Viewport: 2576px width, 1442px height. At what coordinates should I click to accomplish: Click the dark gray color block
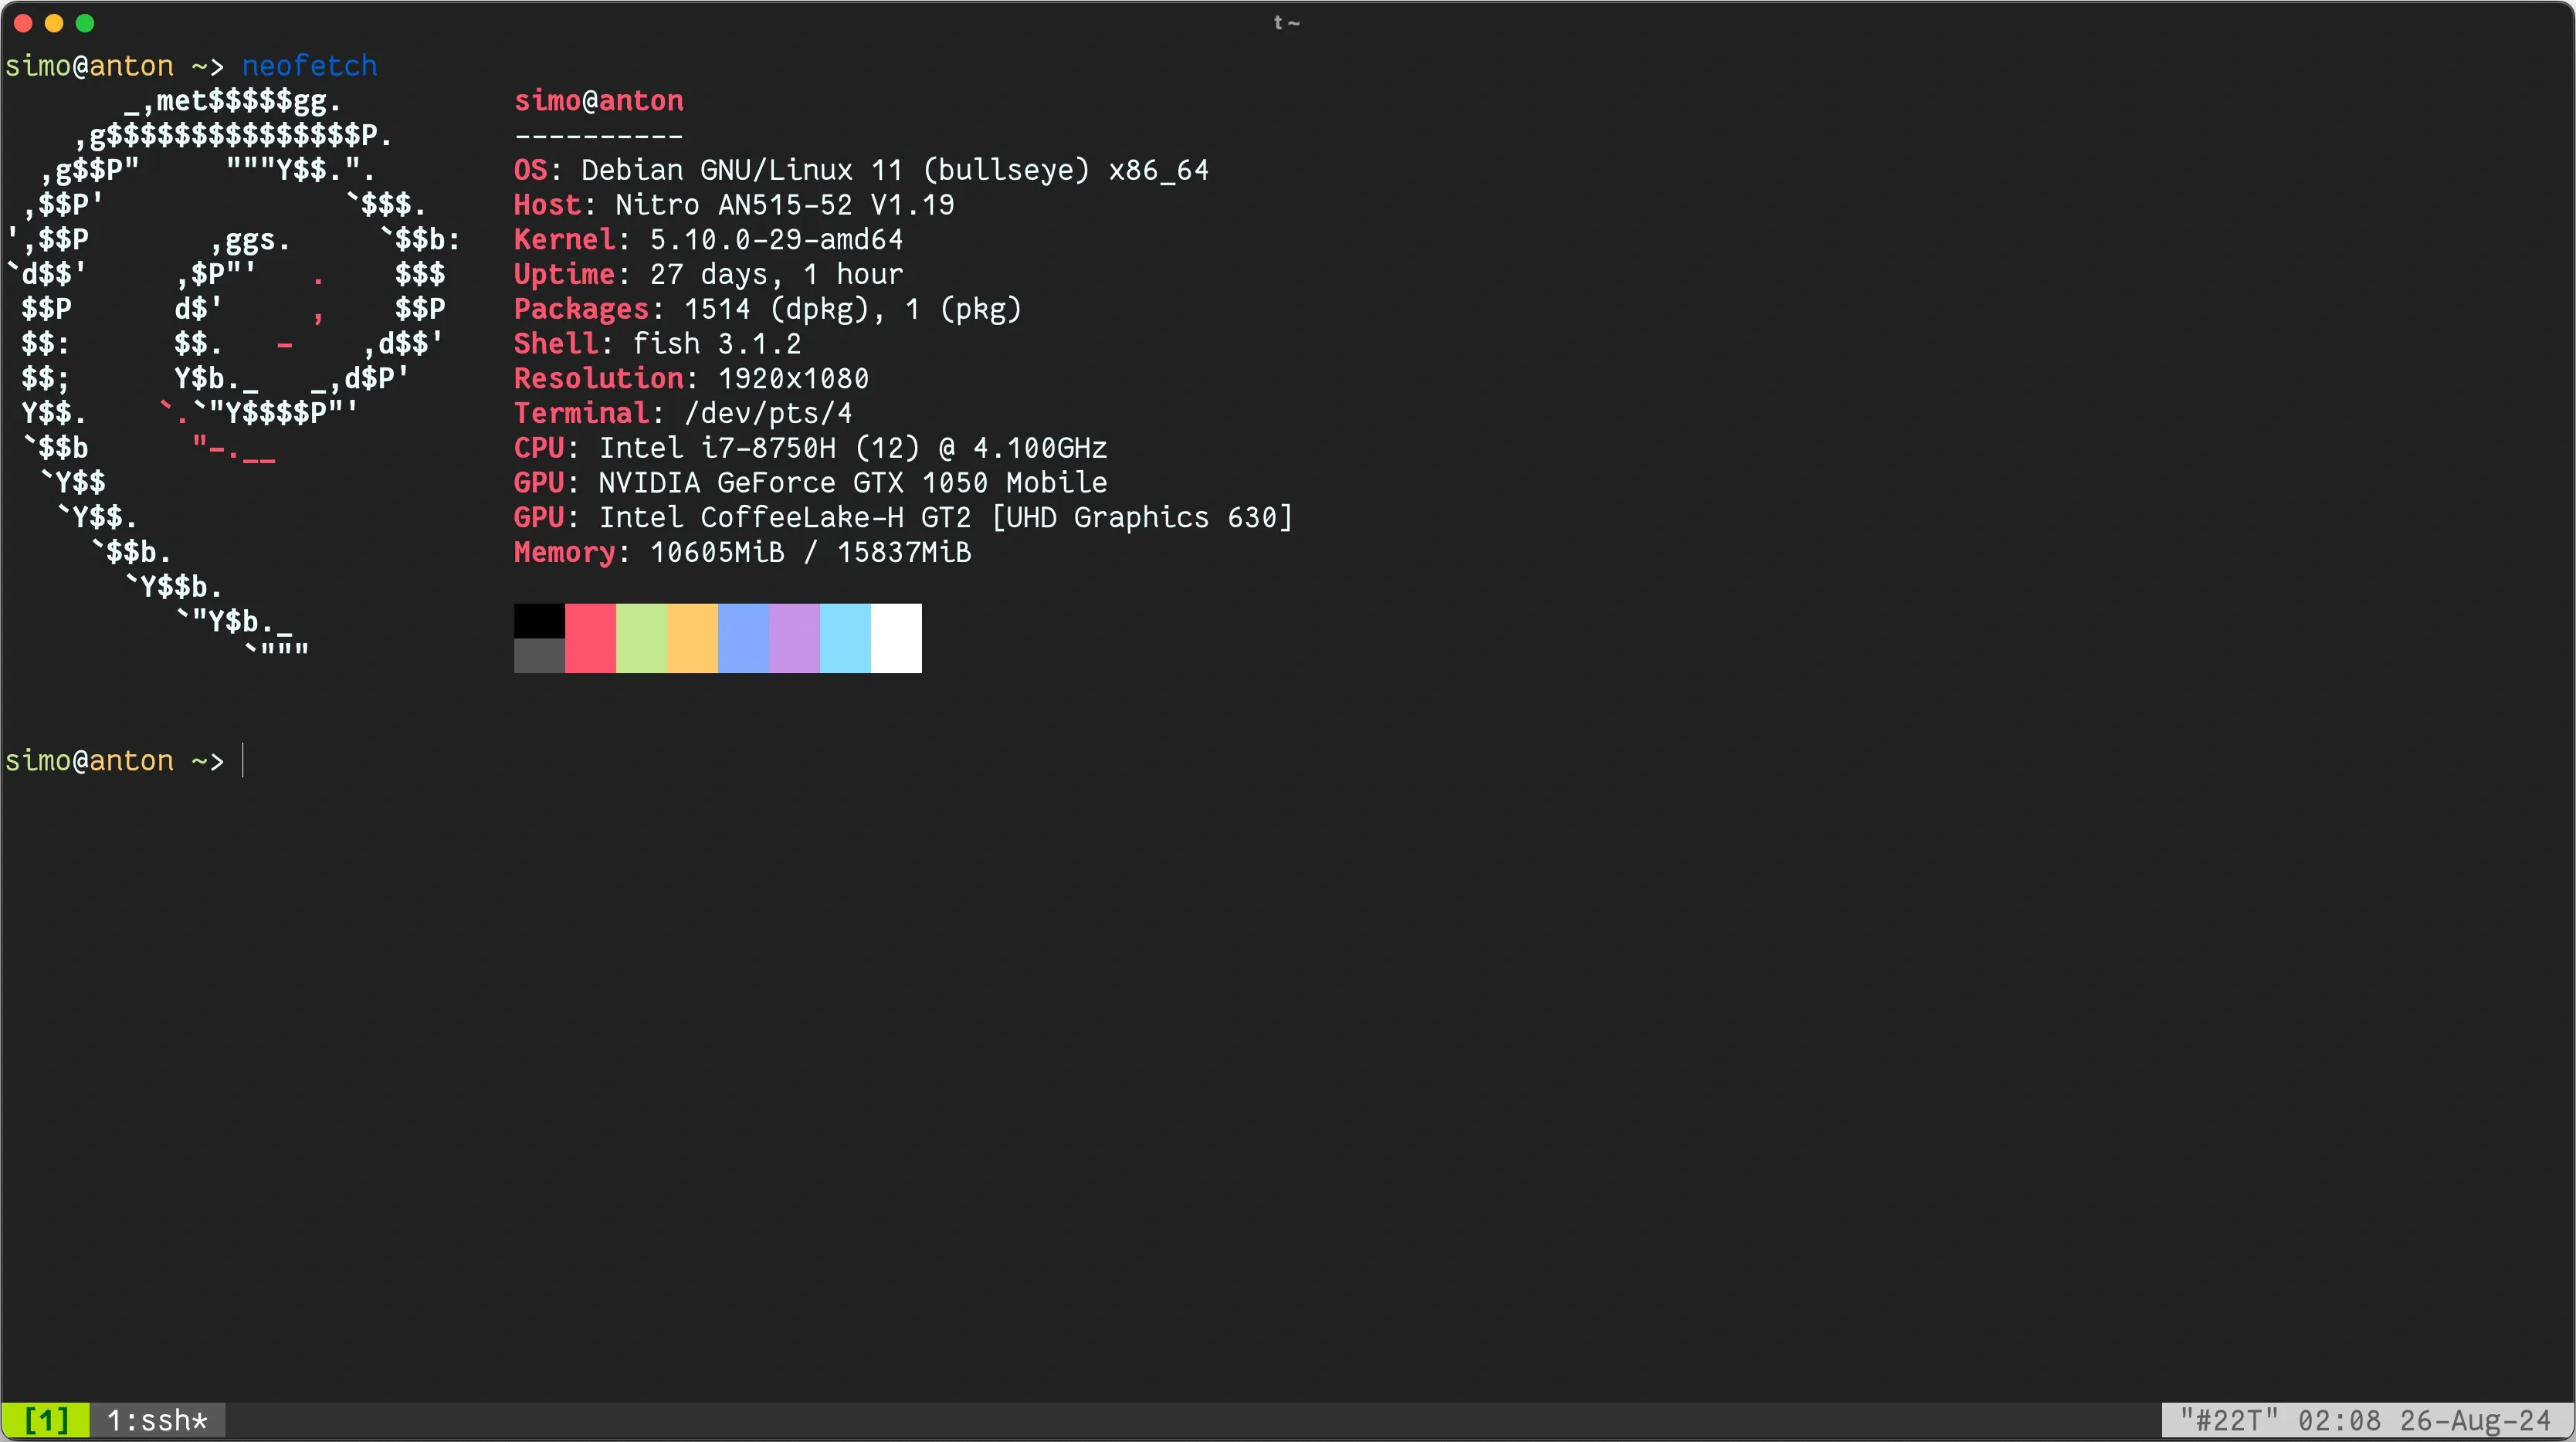539,656
